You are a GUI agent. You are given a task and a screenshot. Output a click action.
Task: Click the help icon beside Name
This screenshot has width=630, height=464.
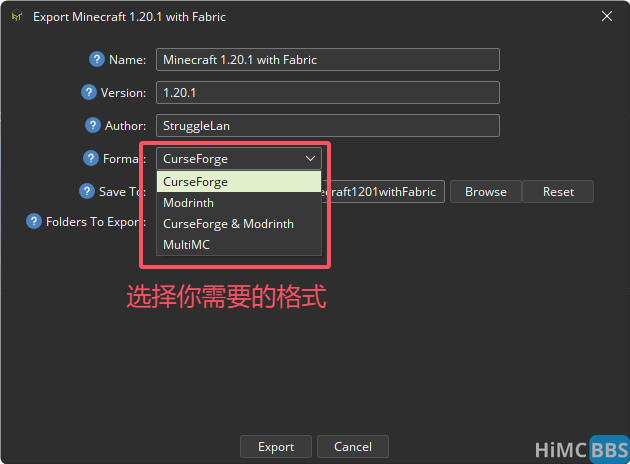pyautogui.click(x=97, y=59)
